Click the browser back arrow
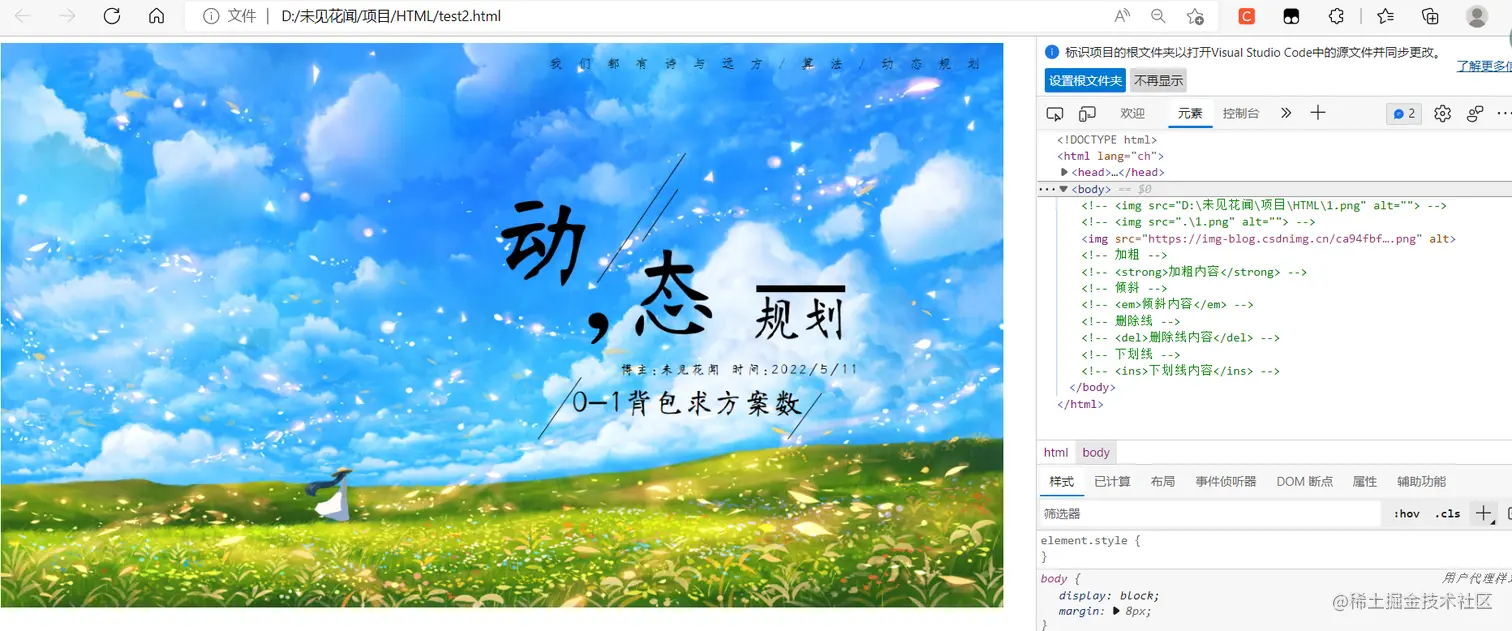The image size is (1512, 631). pyautogui.click(x=22, y=16)
